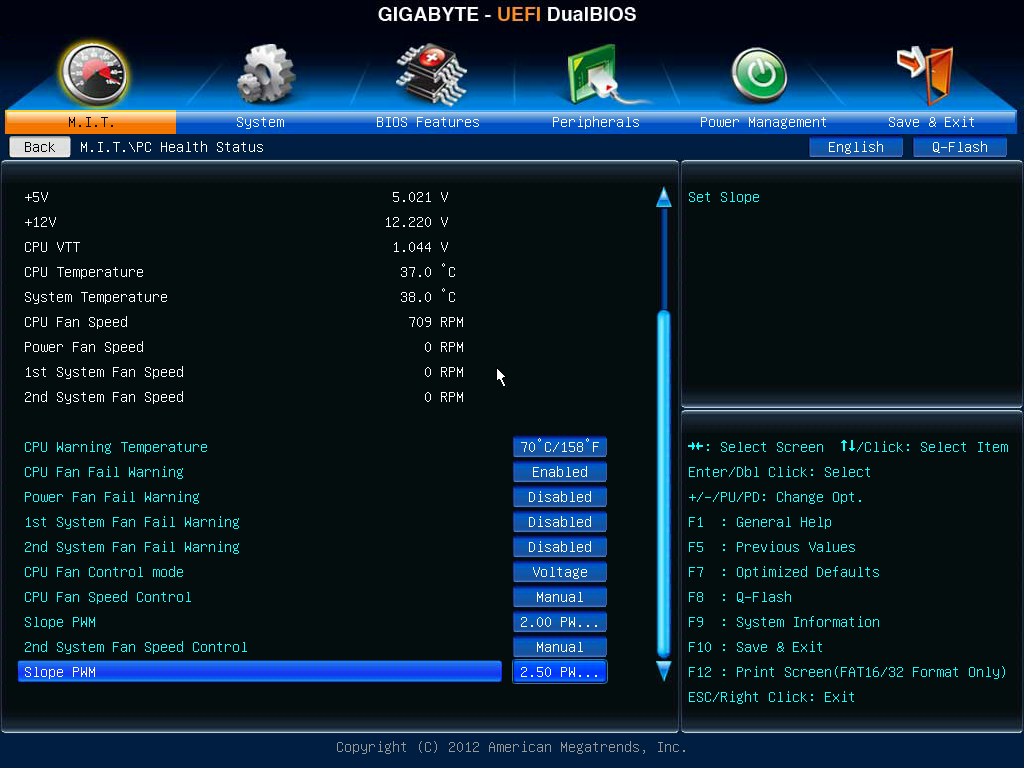Select the CPU Fan Fail Warning label

click(x=104, y=472)
